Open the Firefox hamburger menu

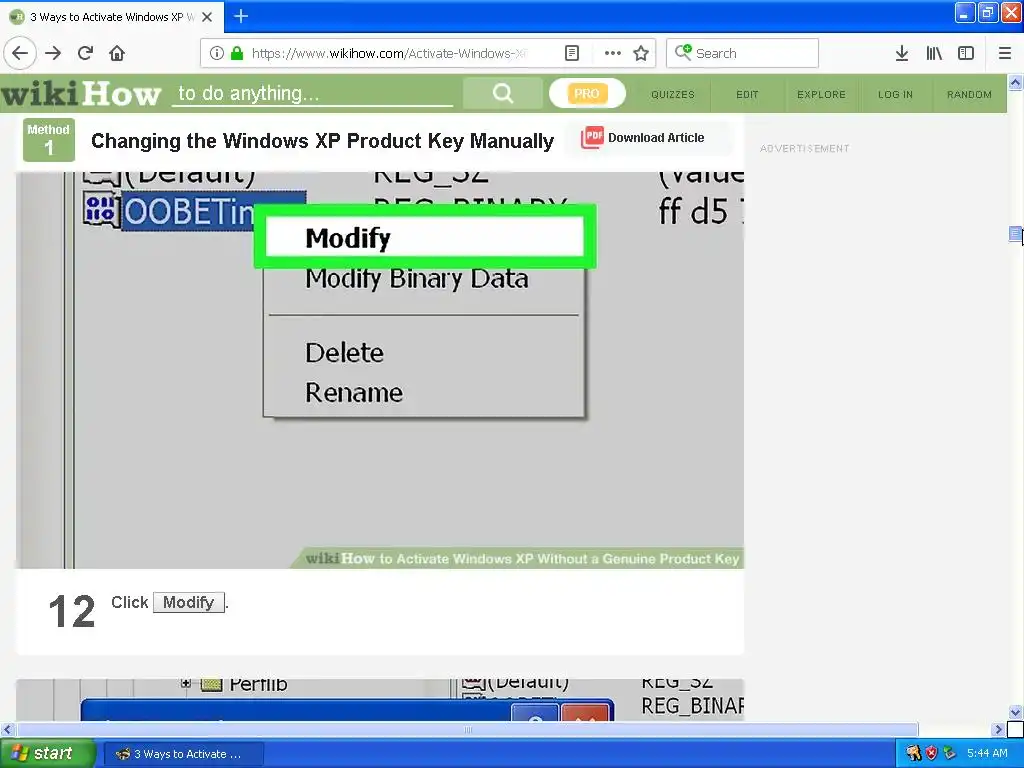pyautogui.click(x=1005, y=53)
